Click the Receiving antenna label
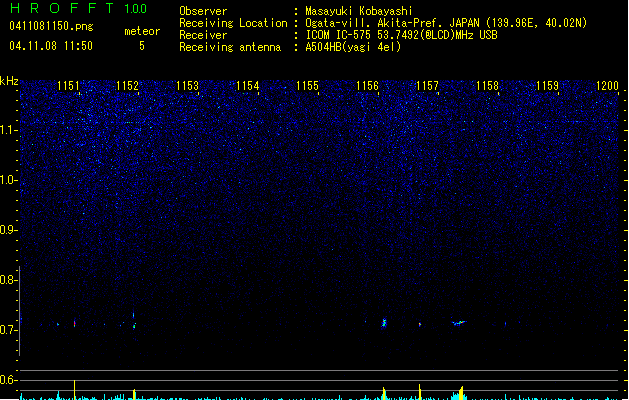Image resolution: width=629 pixels, height=400 pixels. [x=230, y=47]
